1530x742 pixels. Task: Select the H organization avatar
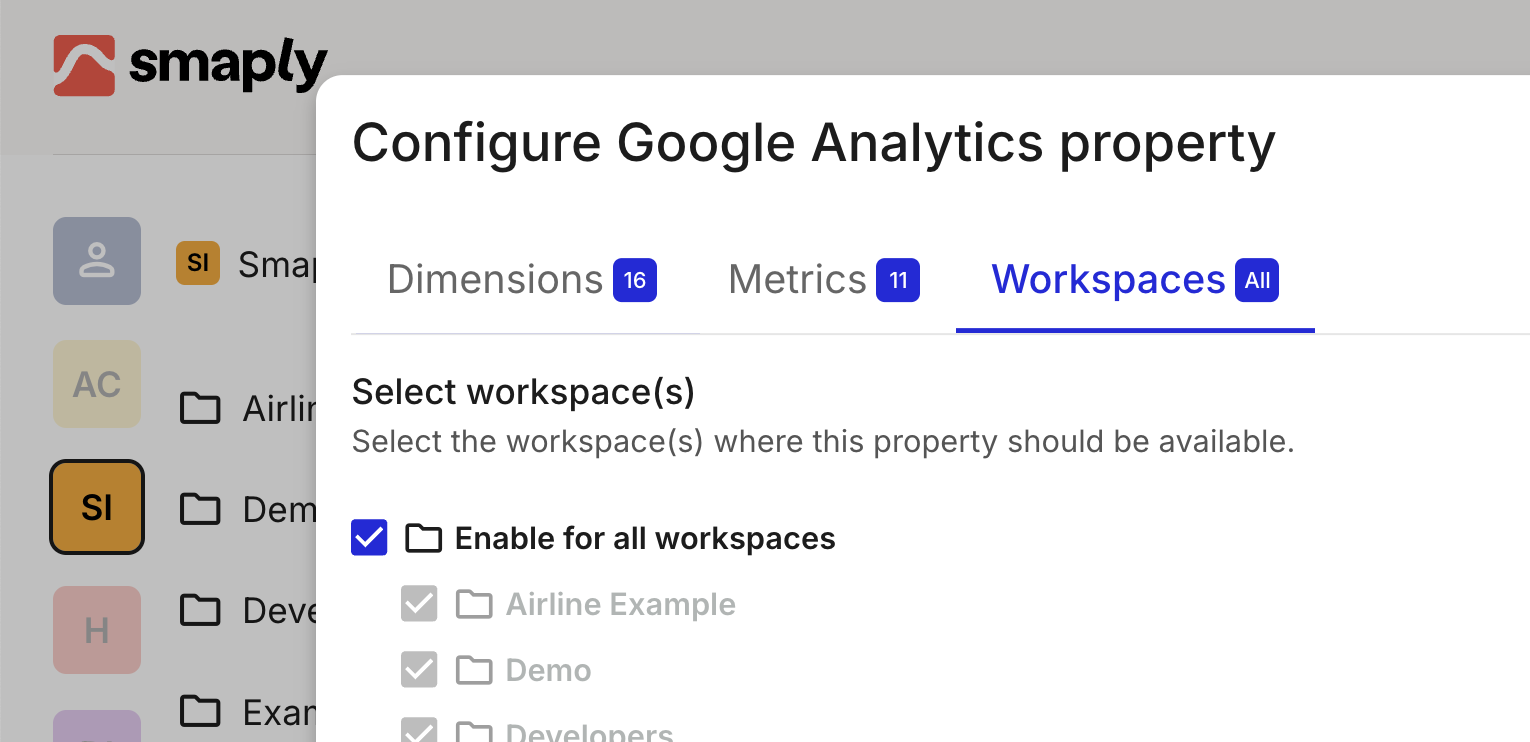(97, 630)
